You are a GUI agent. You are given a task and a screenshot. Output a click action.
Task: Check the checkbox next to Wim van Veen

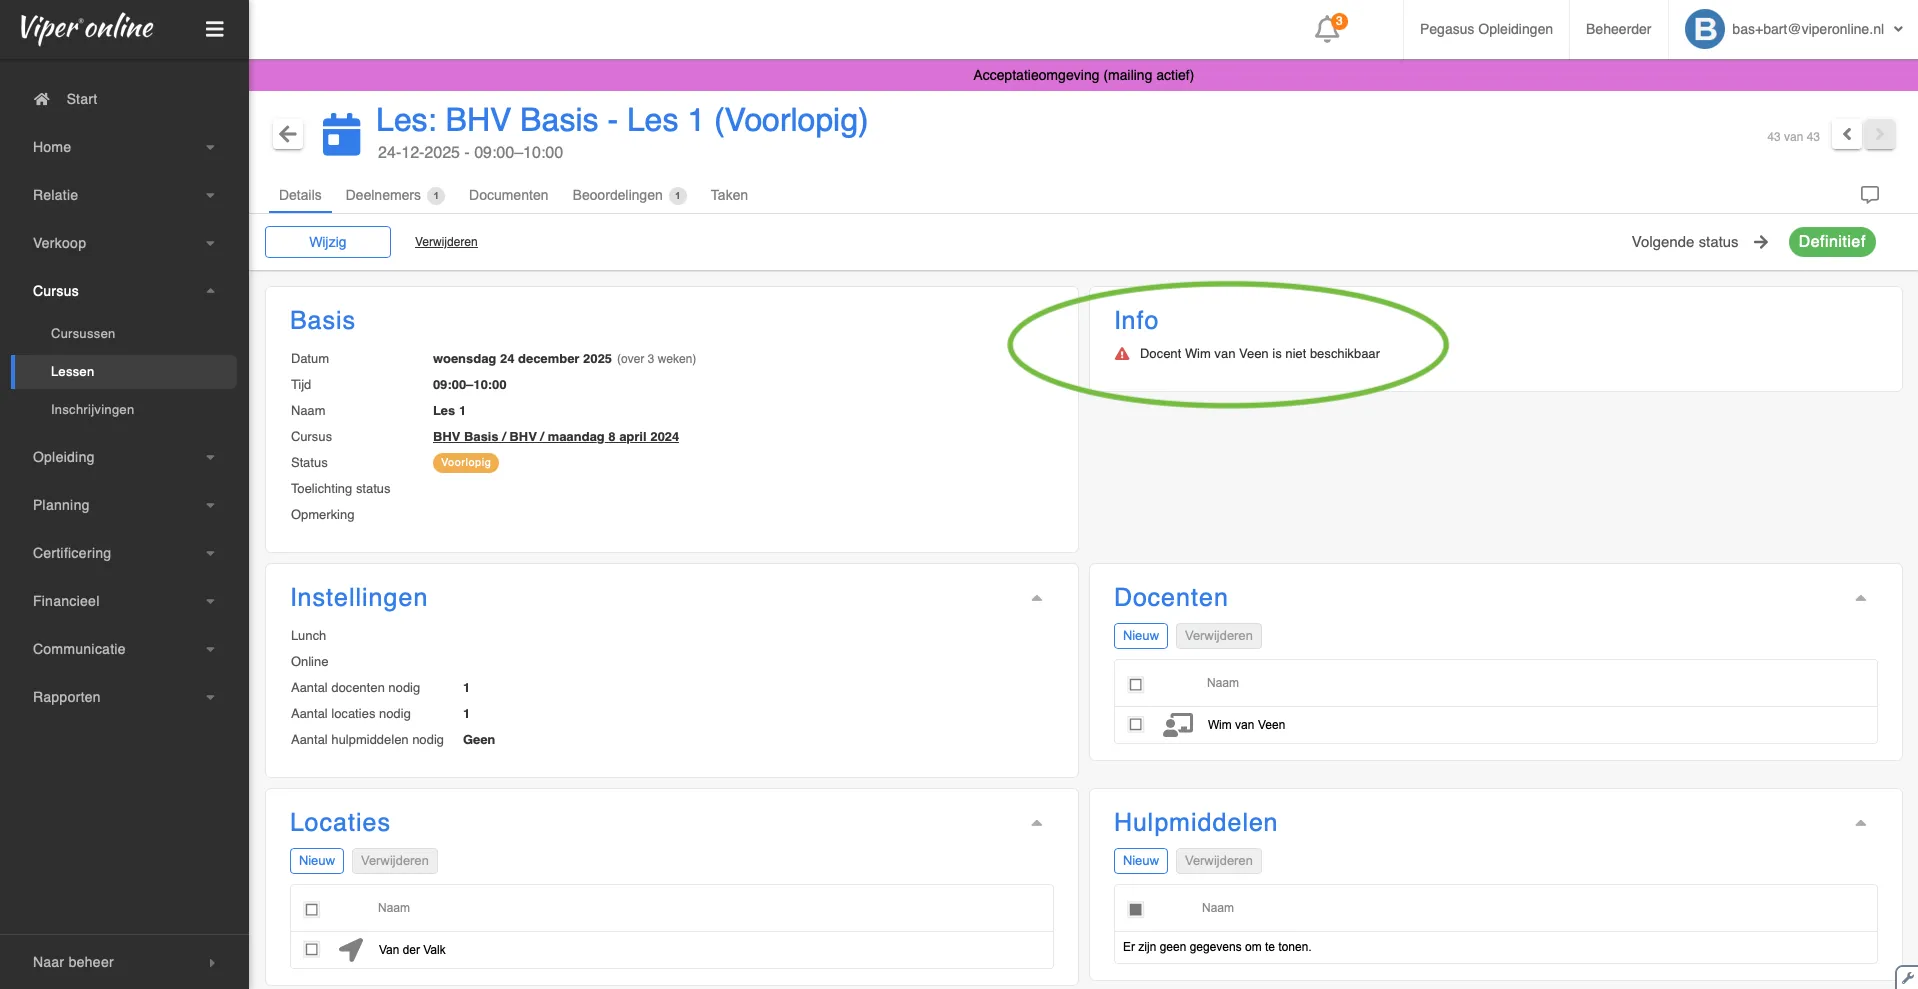pyautogui.click(x=1135, y=724)
